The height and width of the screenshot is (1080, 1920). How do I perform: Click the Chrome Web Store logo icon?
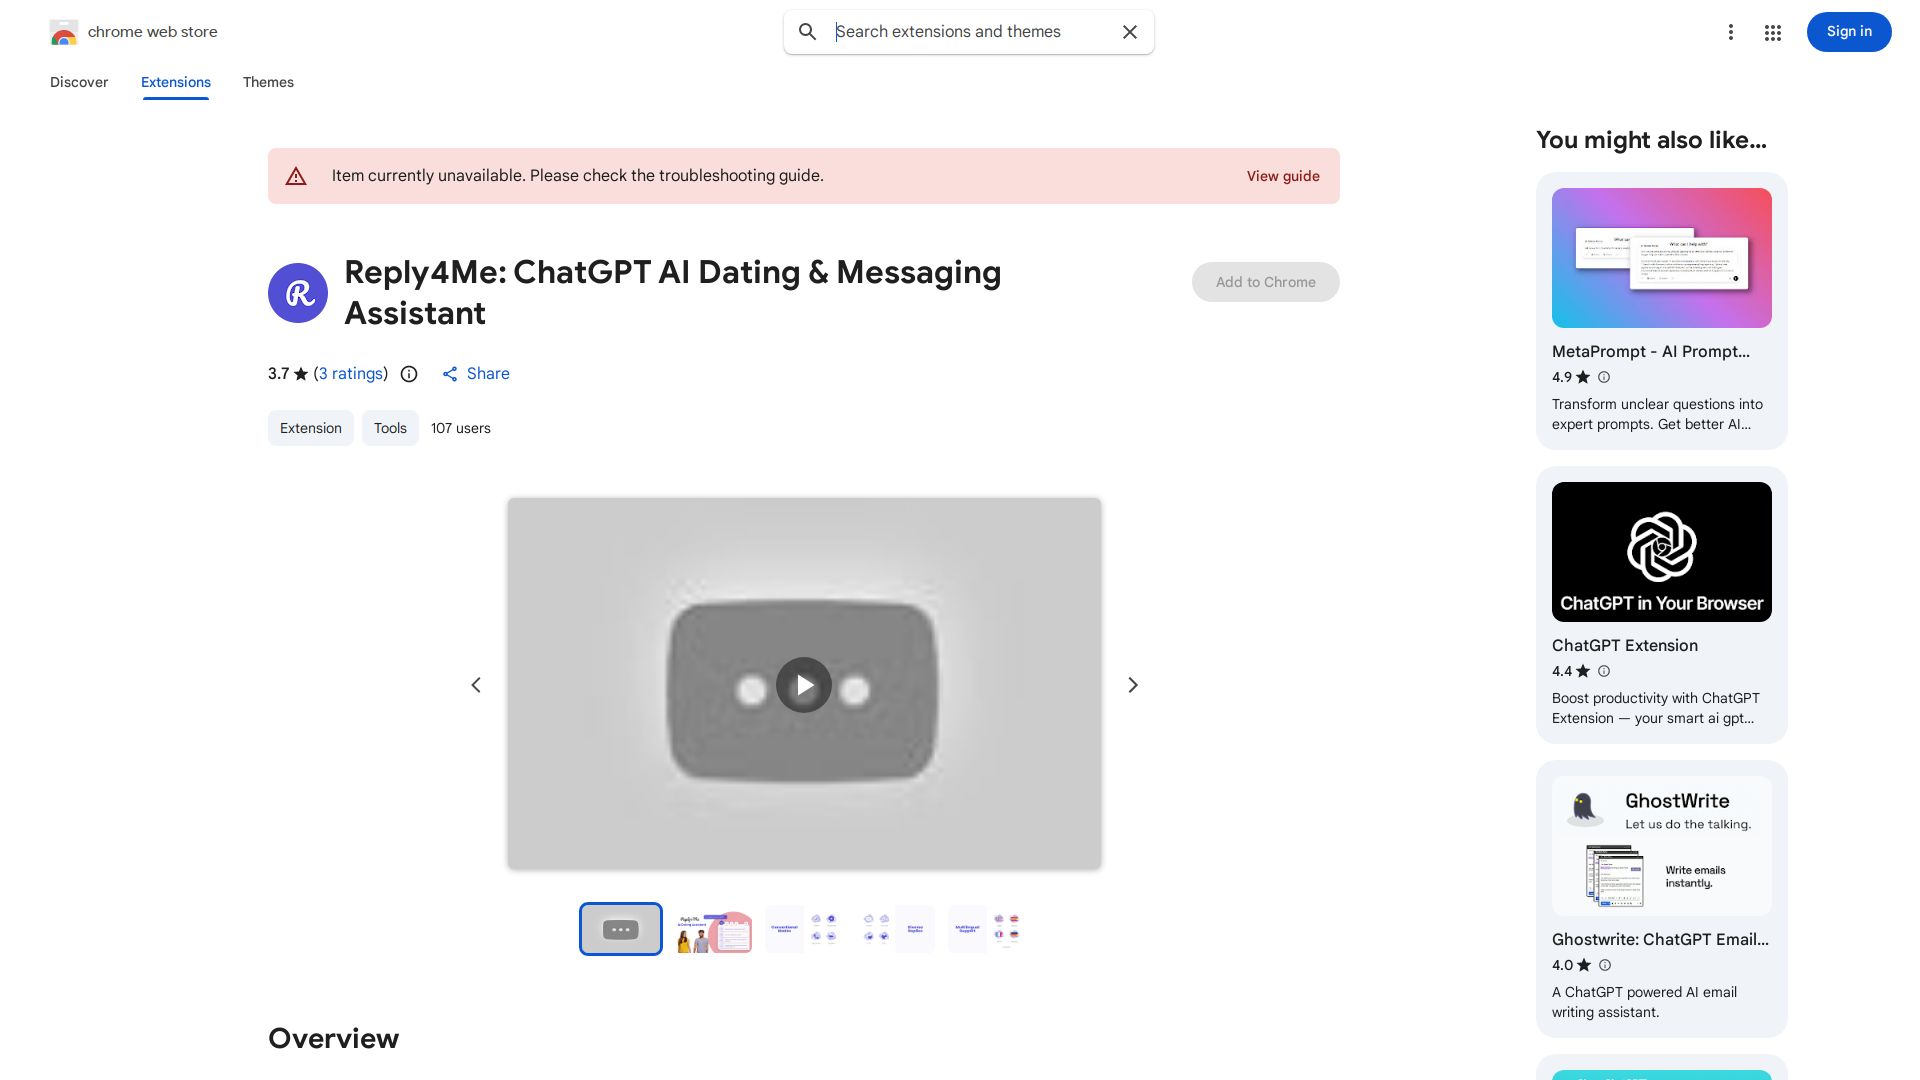64,32
